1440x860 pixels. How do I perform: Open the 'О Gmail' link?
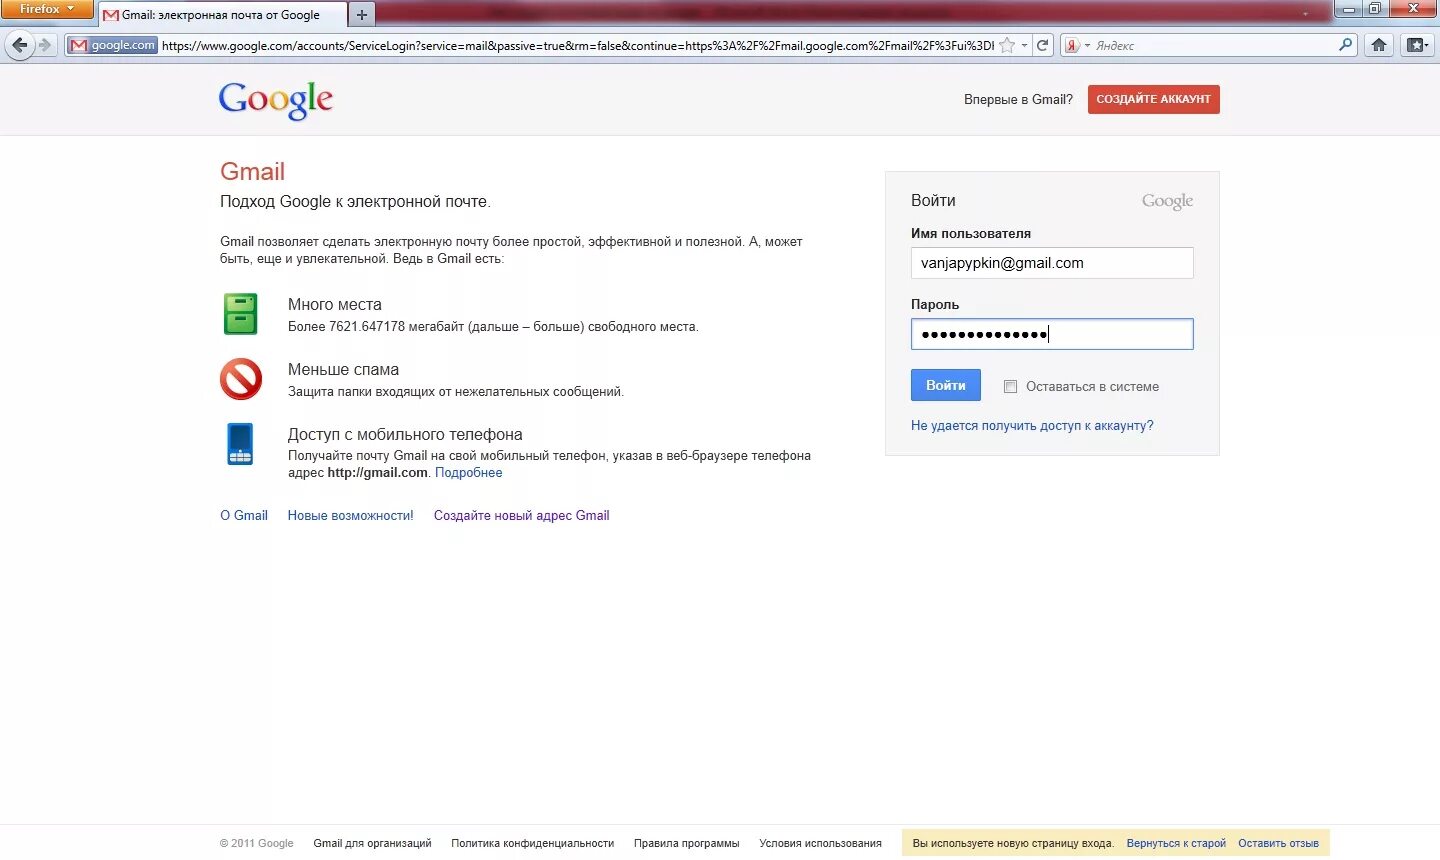pyautogui.click(x=244, y=515)
